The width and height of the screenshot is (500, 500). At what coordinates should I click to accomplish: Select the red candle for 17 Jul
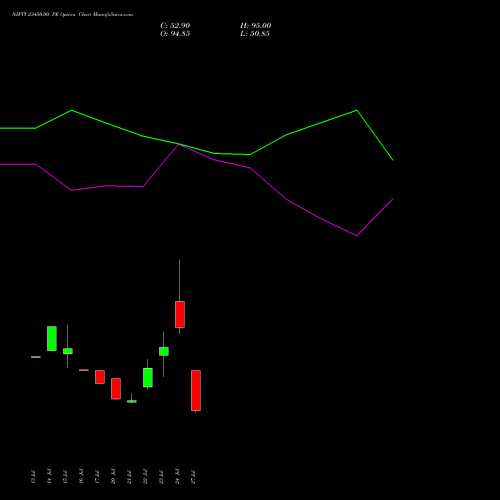tap(100, 377)
